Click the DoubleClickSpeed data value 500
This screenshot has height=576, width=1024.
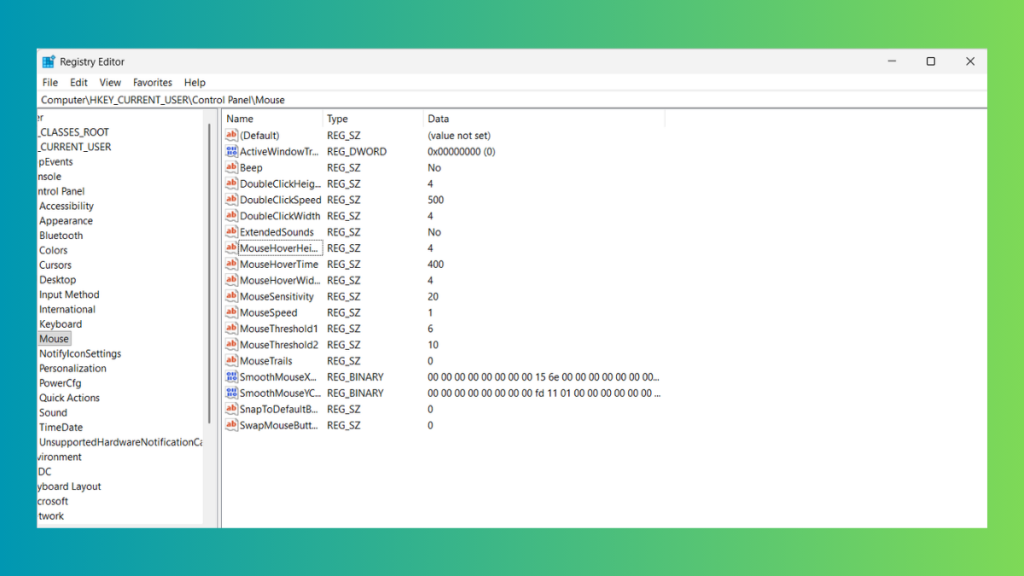[436, 200]
